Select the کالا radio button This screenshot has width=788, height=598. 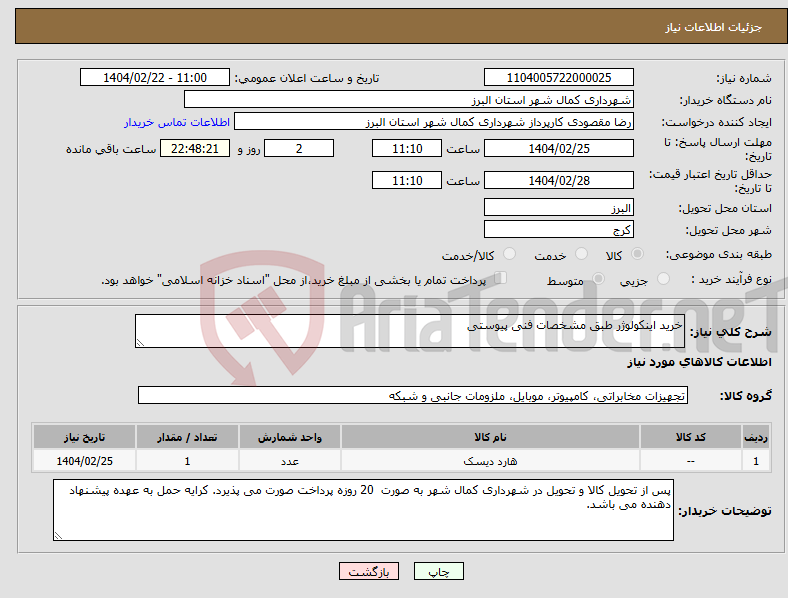pyautogui.click(x=637, y=254)
